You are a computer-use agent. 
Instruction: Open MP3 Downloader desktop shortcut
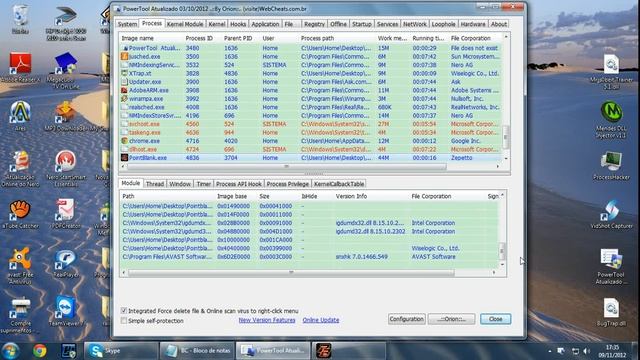pyautogui.click(x=66, y=117)
